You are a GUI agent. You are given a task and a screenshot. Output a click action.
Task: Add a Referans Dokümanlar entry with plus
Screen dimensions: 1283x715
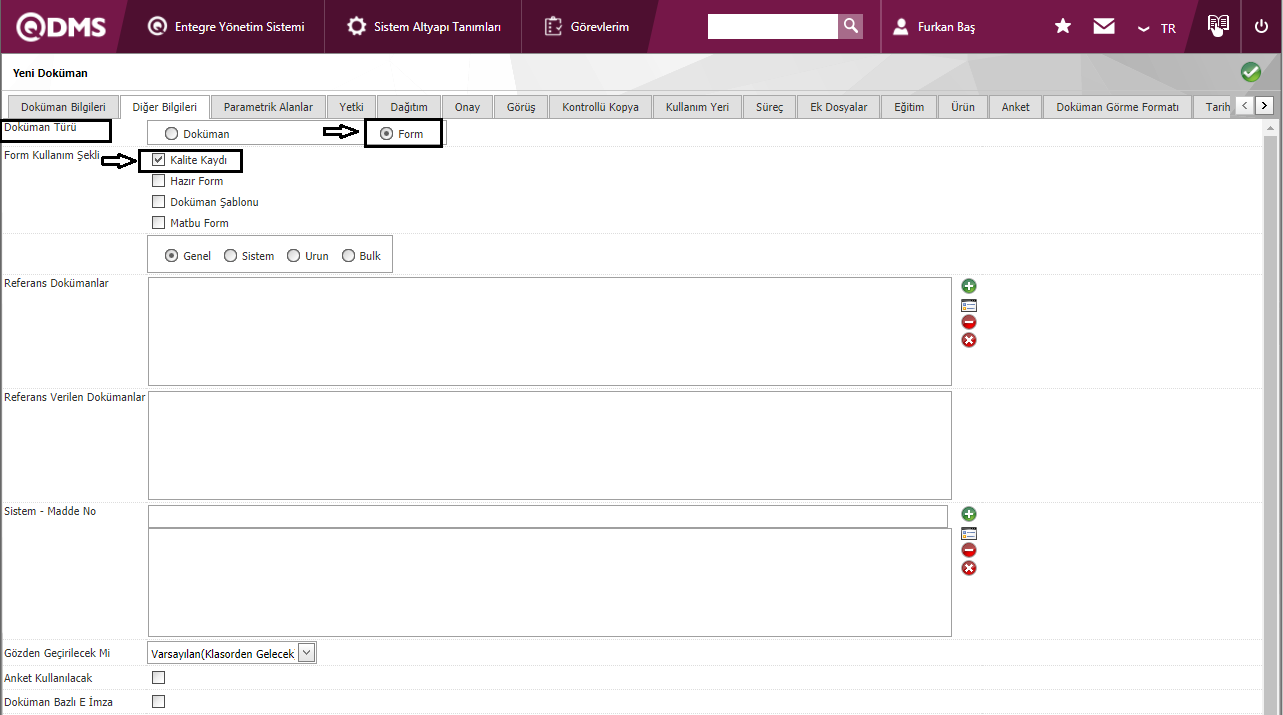click(968, 287)
